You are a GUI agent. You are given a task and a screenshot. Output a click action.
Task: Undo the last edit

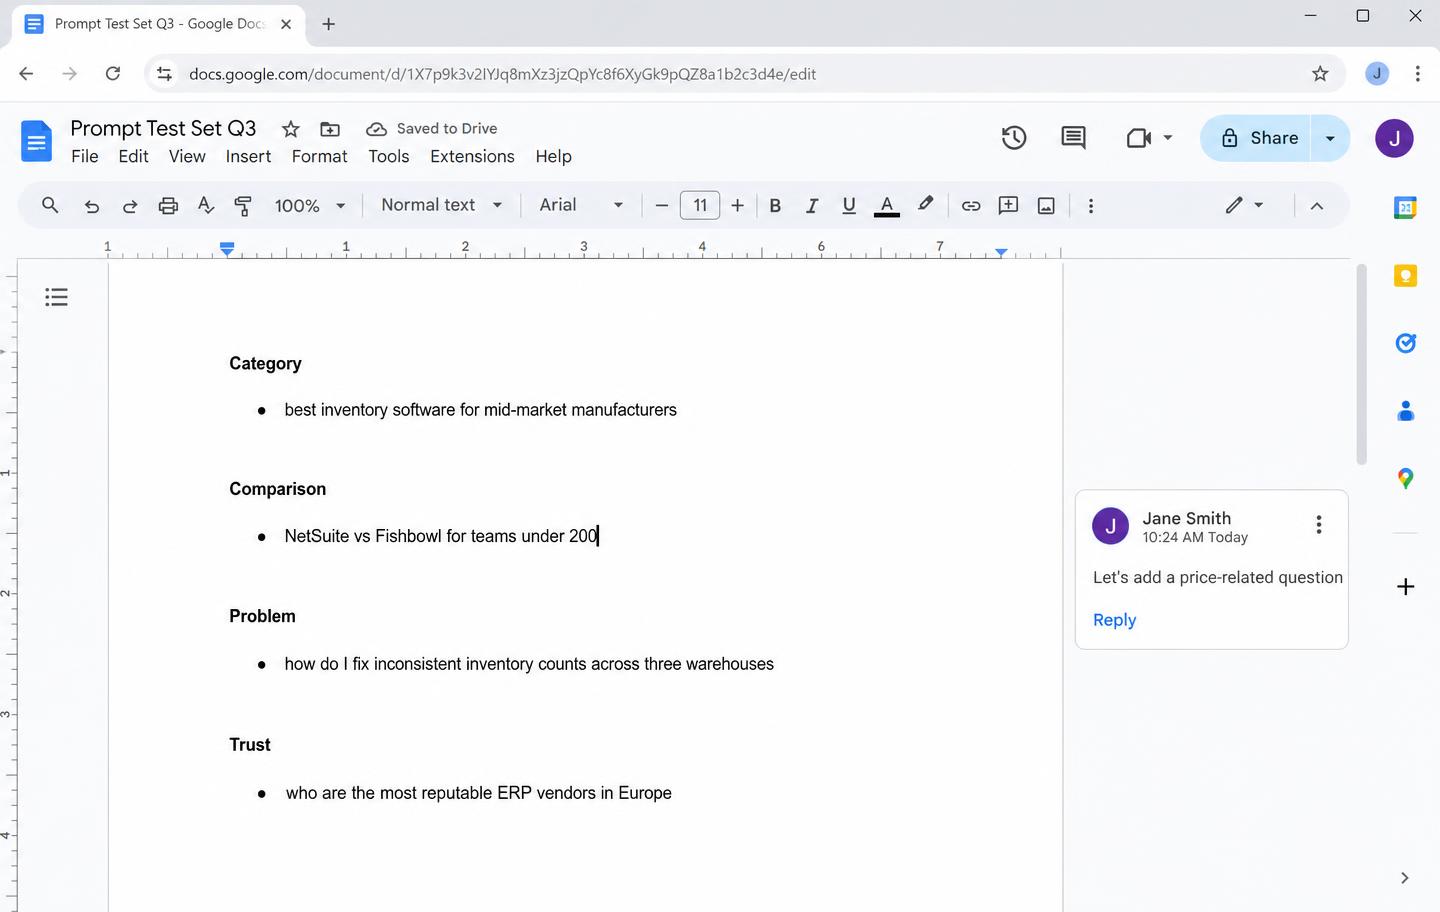pyautogui.click(x=92, y=206)
